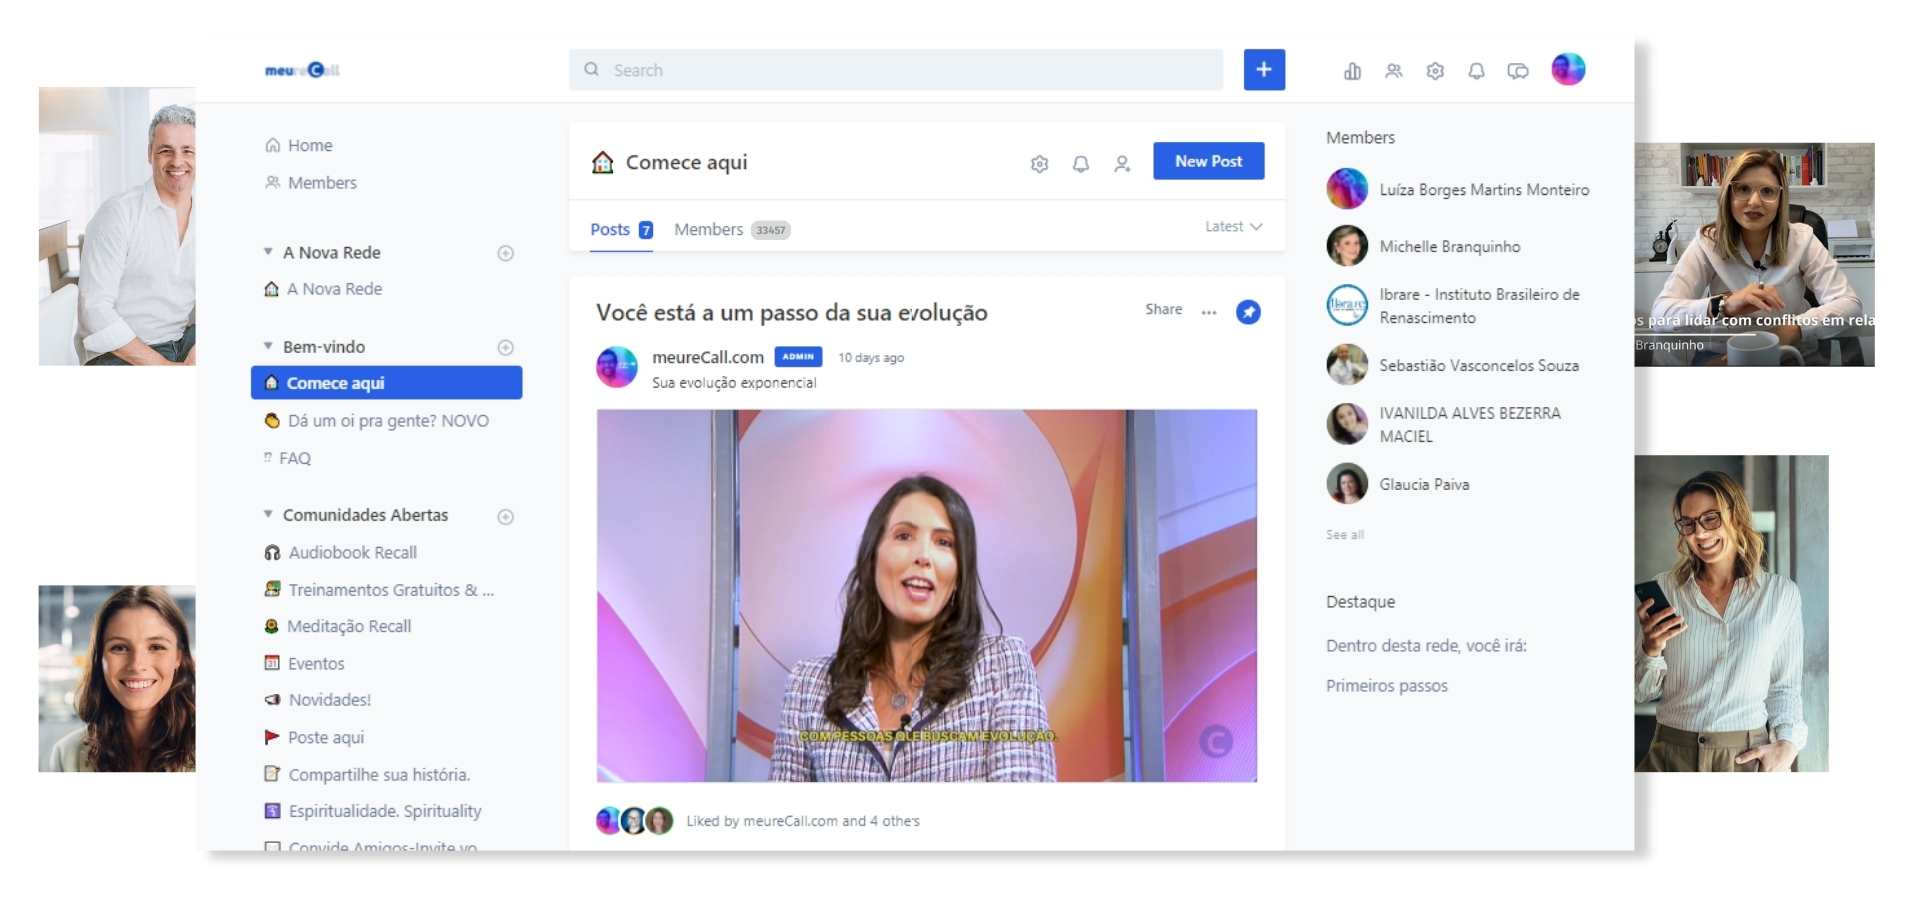The width and height of the screenshot is (1920, 900).
Task: Open the settings gear icon in header
Action: pos(1435,71)
